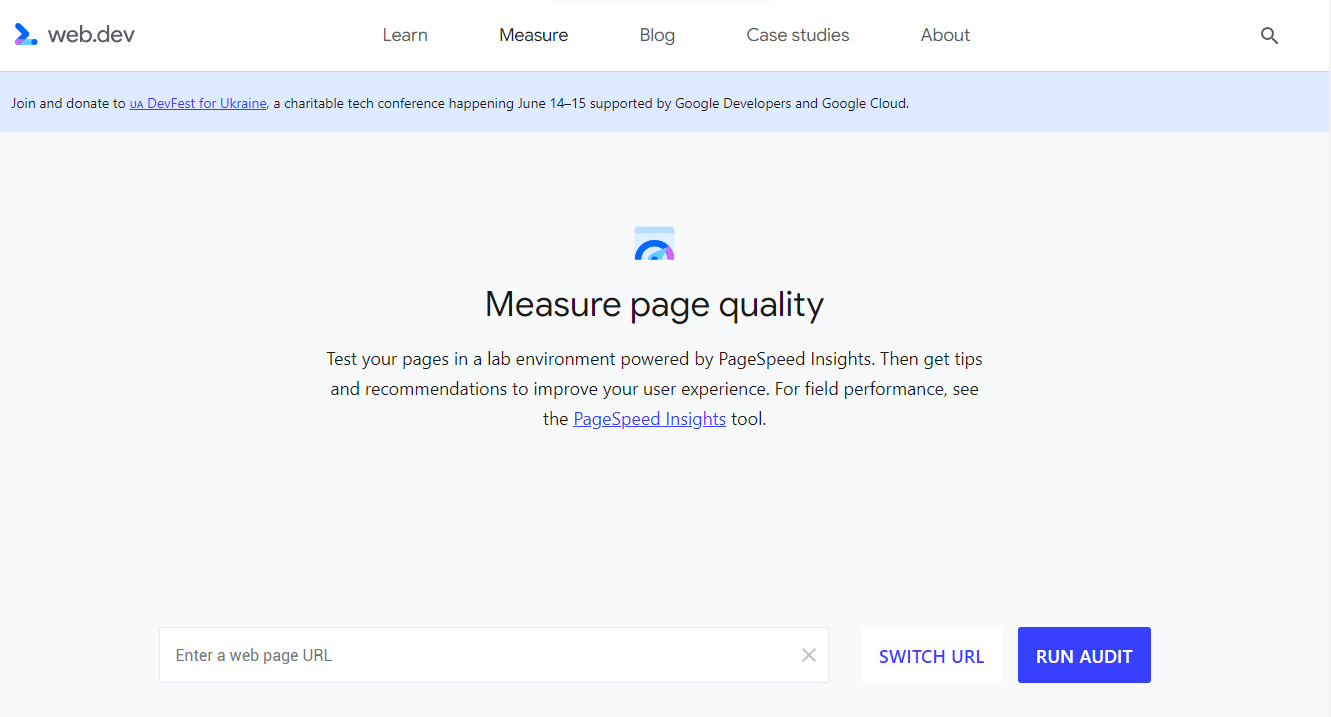Viewport: 1331px width, 717px height.
Task: Click the page background below the description
Action: (x=654, y=520)
